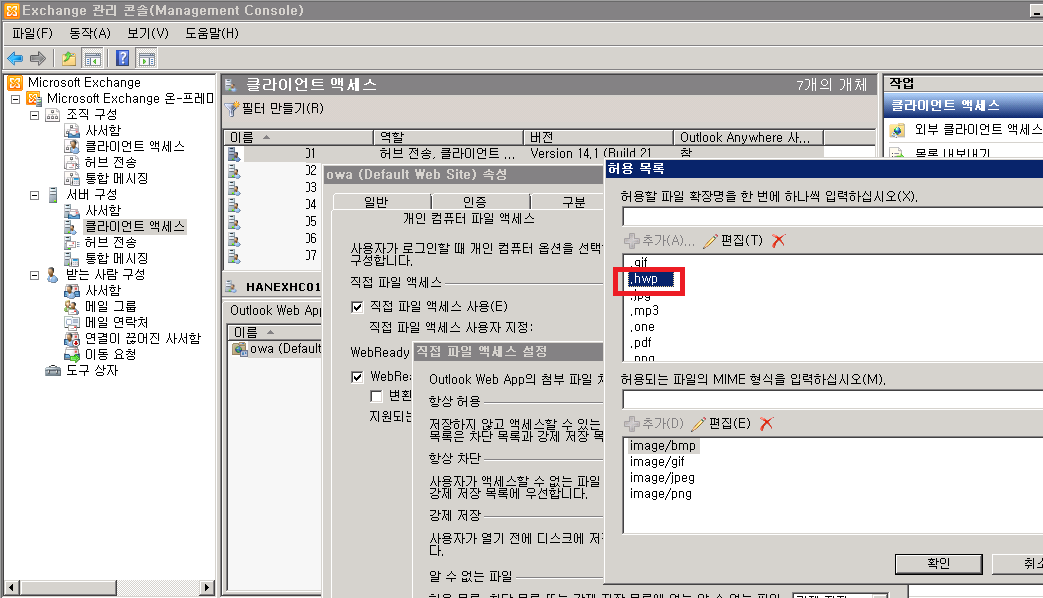This screenshot has width=1043, height=598.
Task: Click the 메일 그룹 tree icon
Action: pyautogui.click(x=72, y=307)
